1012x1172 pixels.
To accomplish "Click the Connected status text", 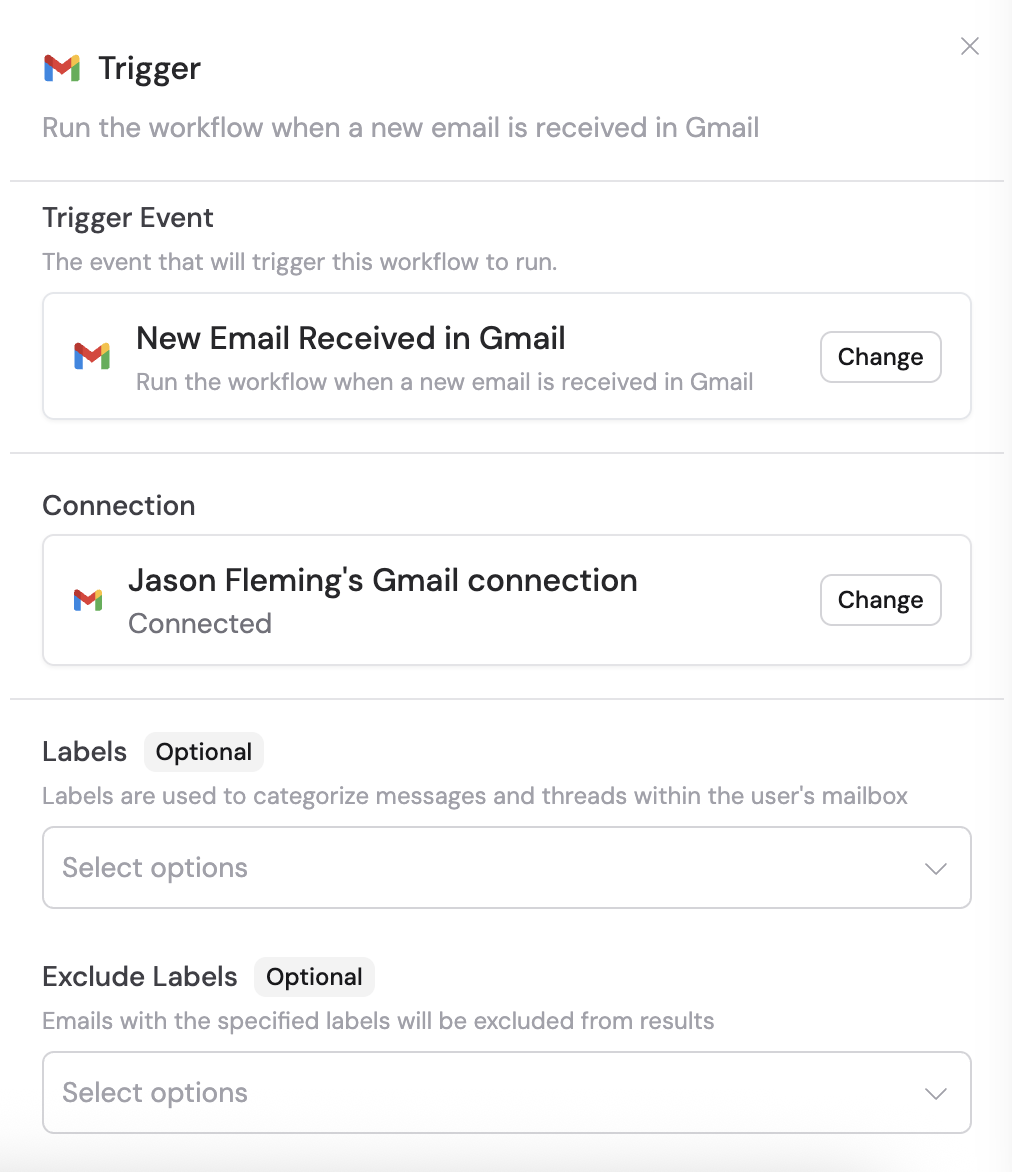I will coord(200,623).
